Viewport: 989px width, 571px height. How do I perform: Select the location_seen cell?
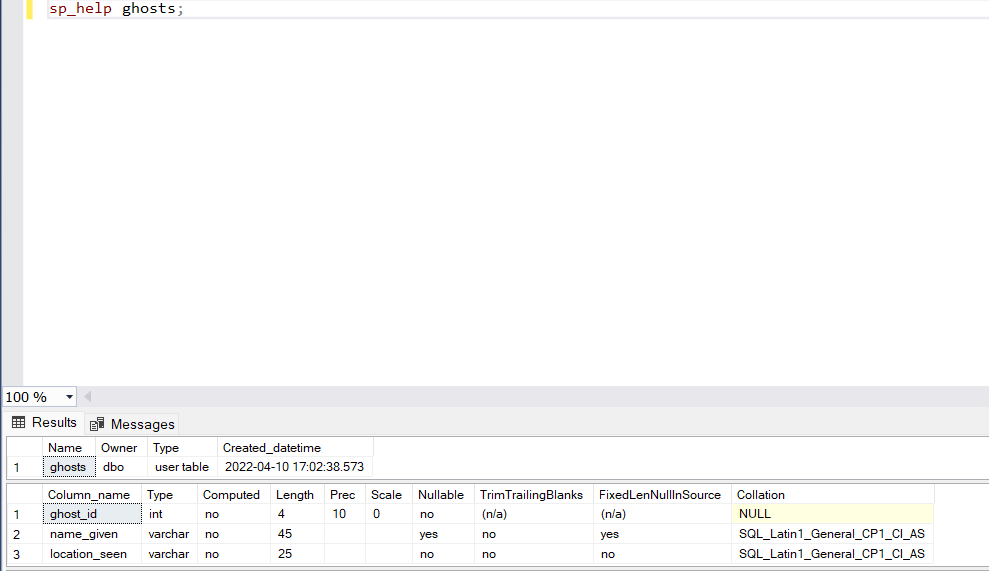(x=92, y=554)
